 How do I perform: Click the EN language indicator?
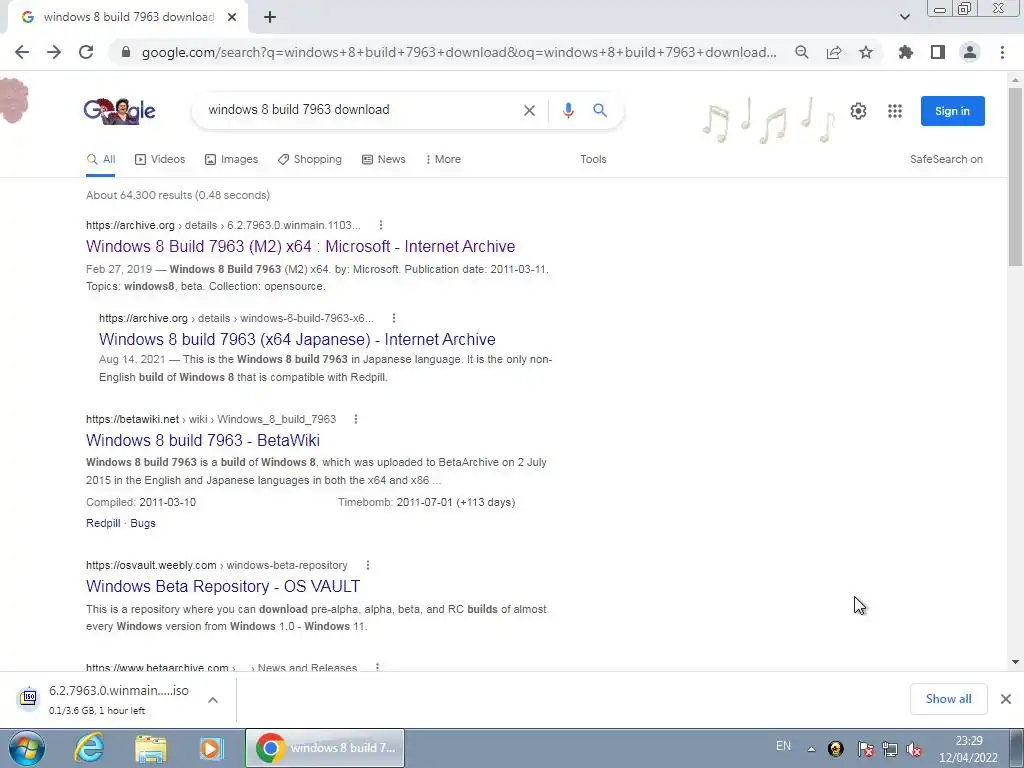coord(783,746)
